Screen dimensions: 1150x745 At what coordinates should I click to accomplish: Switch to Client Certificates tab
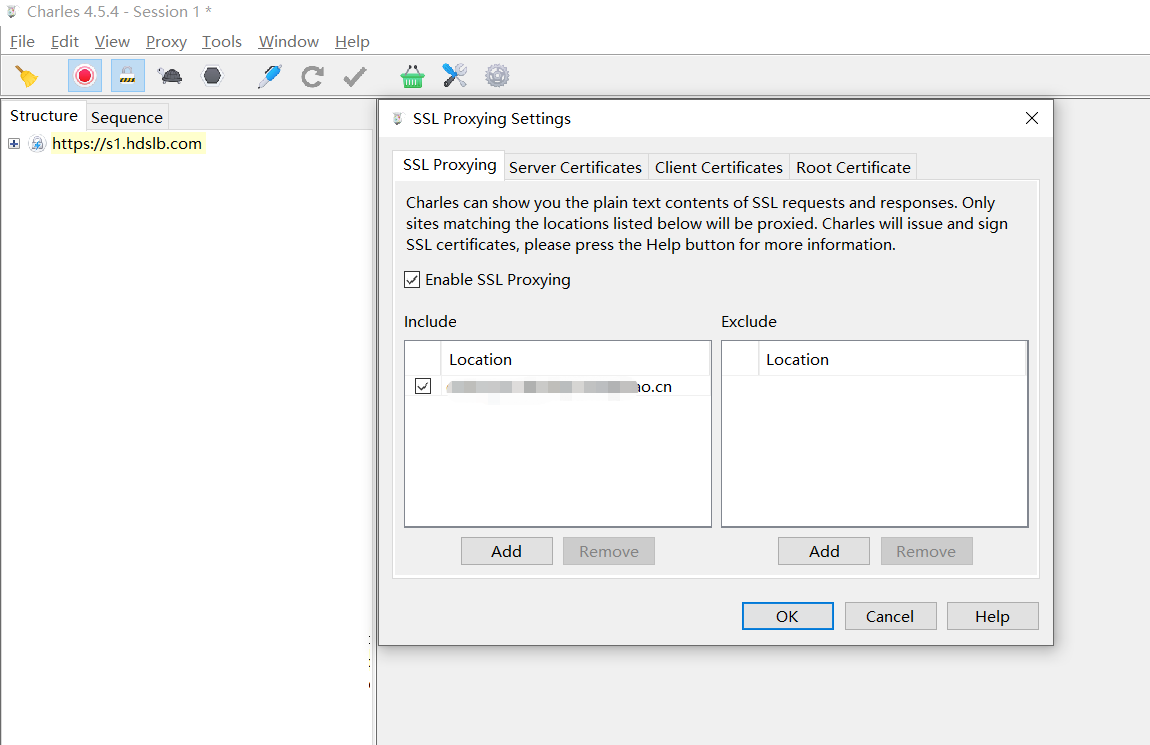coord(719,167)
